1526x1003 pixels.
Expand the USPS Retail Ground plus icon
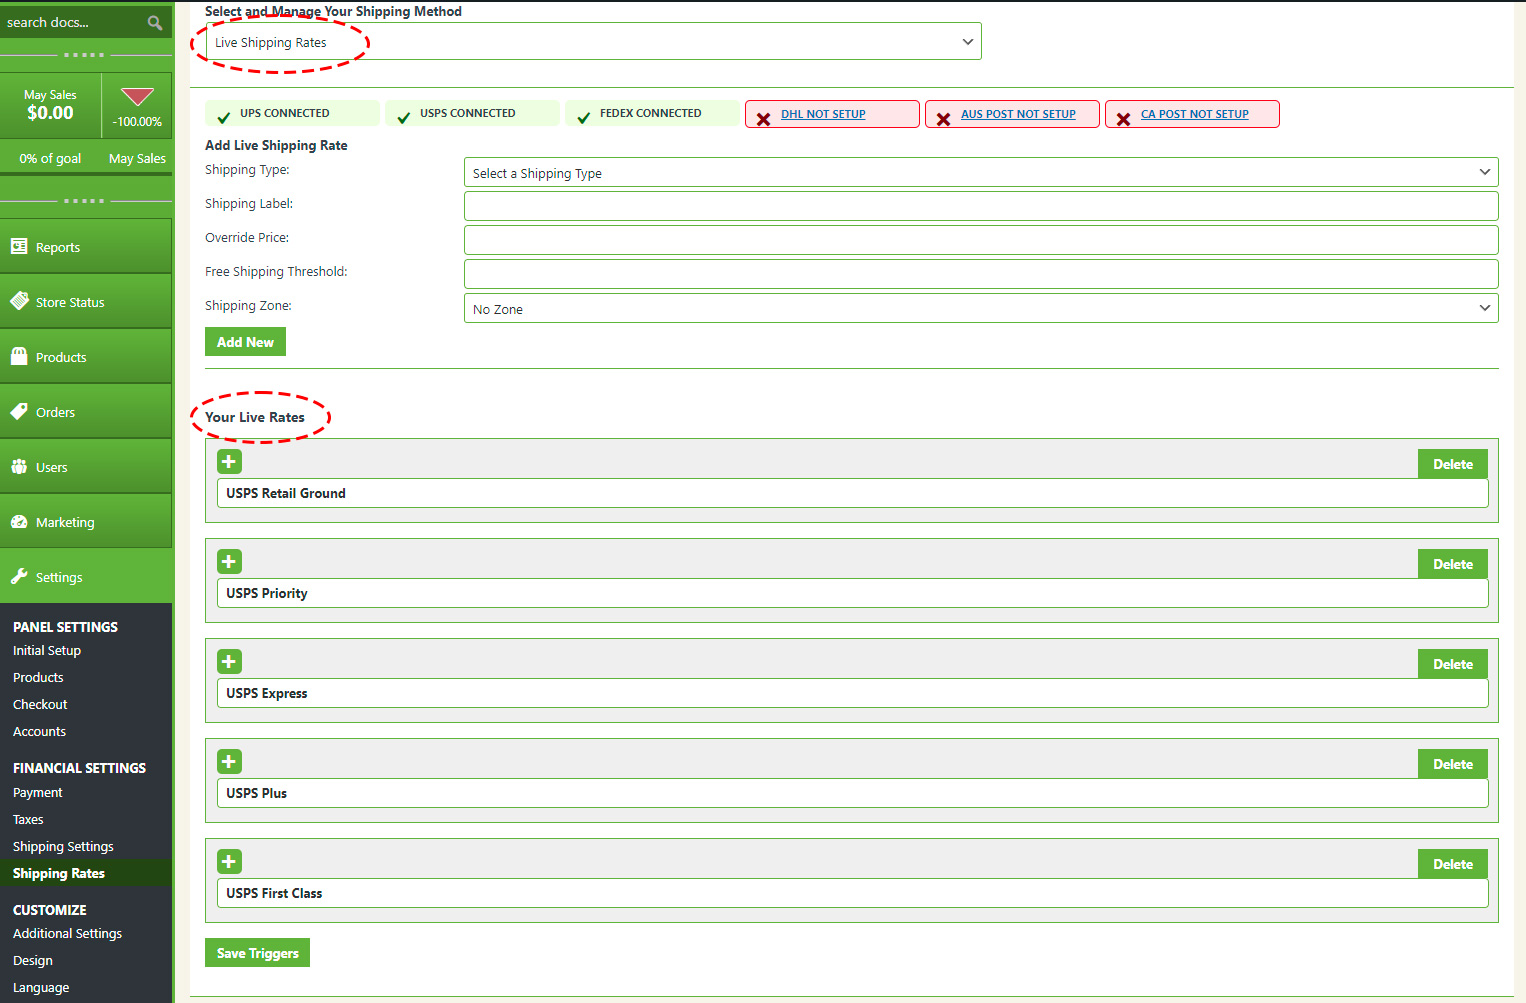click(229, 462)
